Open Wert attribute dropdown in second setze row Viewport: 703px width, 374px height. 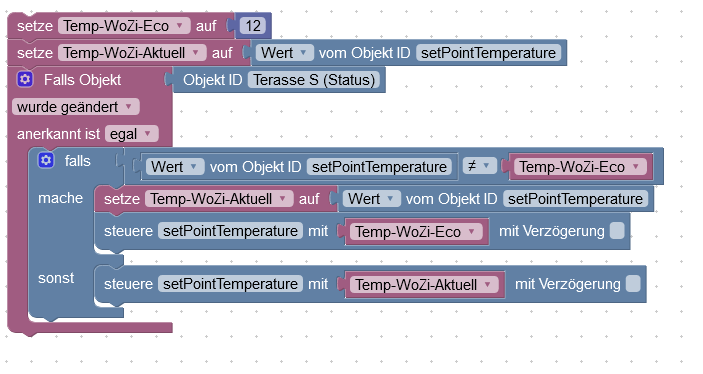click(284, 52)
